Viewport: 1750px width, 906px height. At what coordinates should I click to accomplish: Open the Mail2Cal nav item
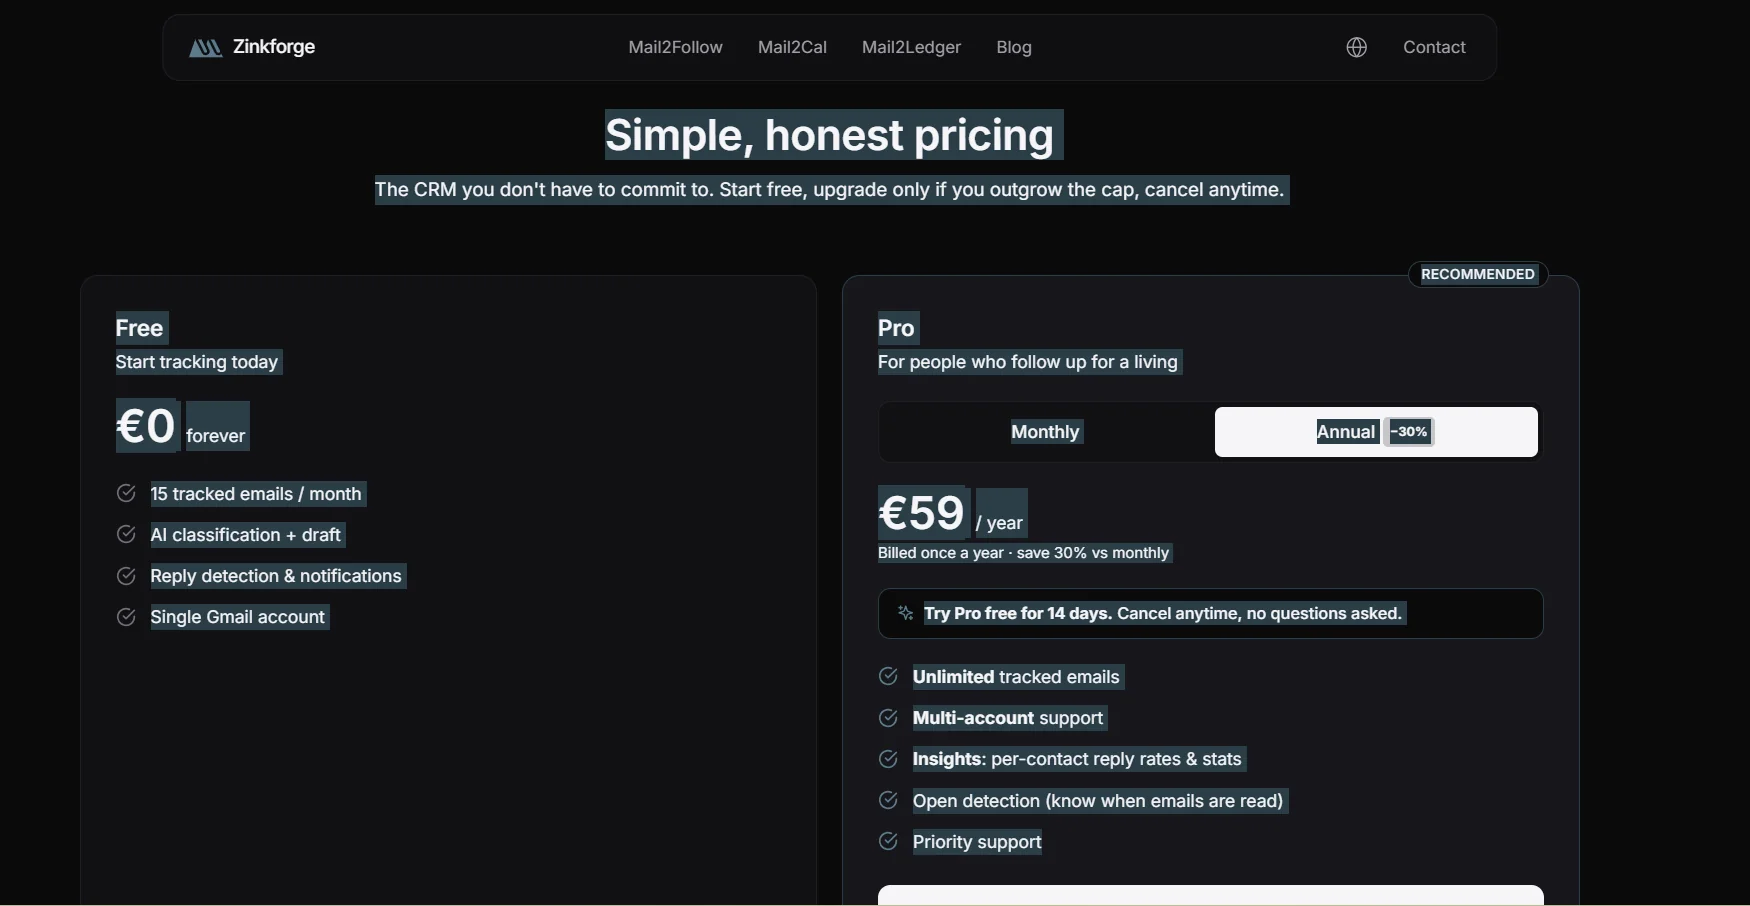pyautogui.click(x=792, y=47)
